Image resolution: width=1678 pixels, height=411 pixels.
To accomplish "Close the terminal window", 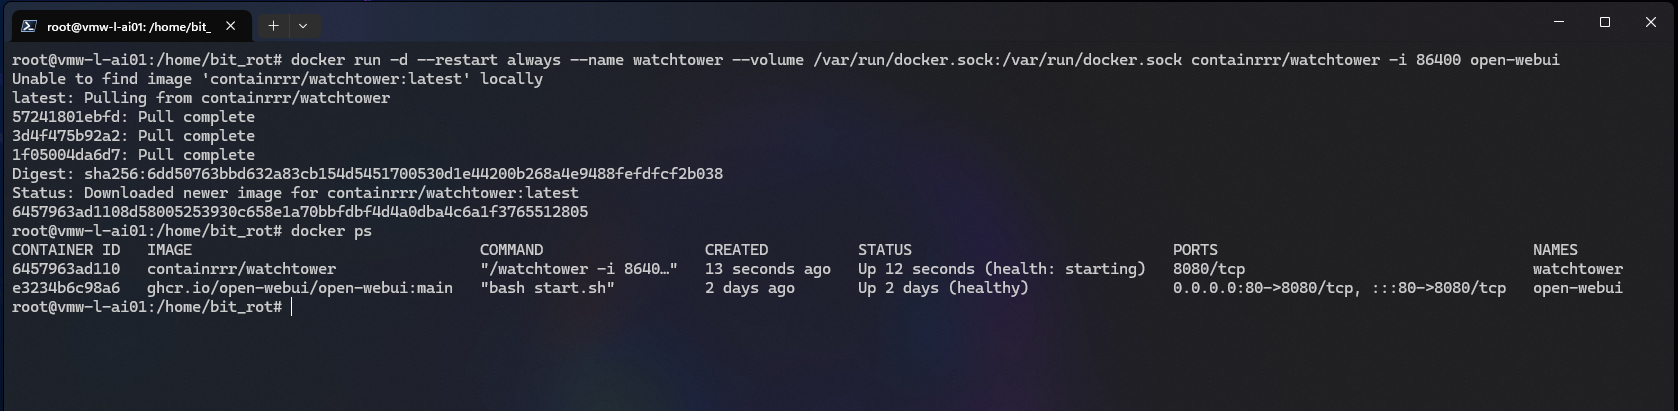I will (x=1651, y=22).
